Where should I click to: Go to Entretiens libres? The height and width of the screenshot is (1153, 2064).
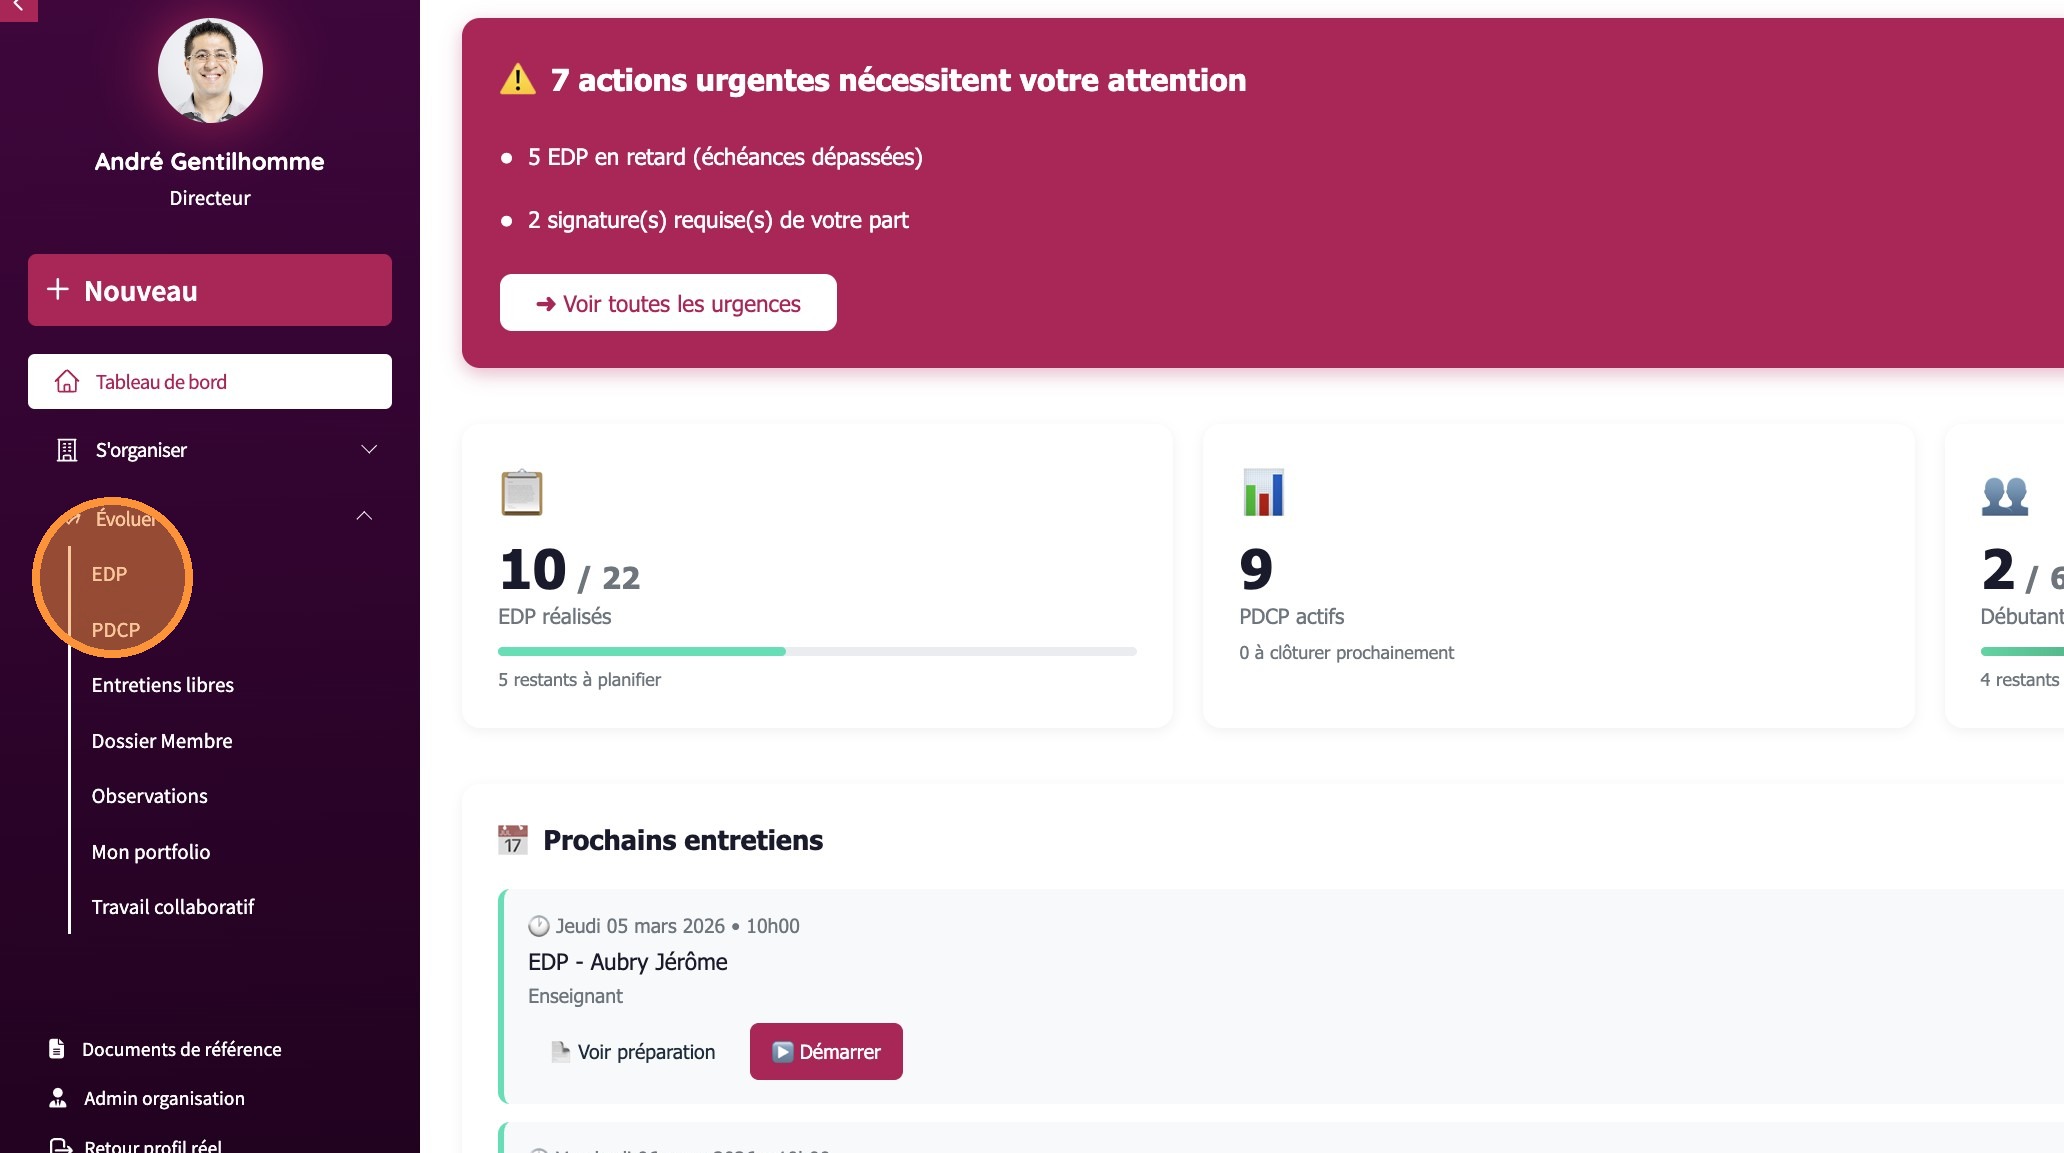[x=163, y=685]
